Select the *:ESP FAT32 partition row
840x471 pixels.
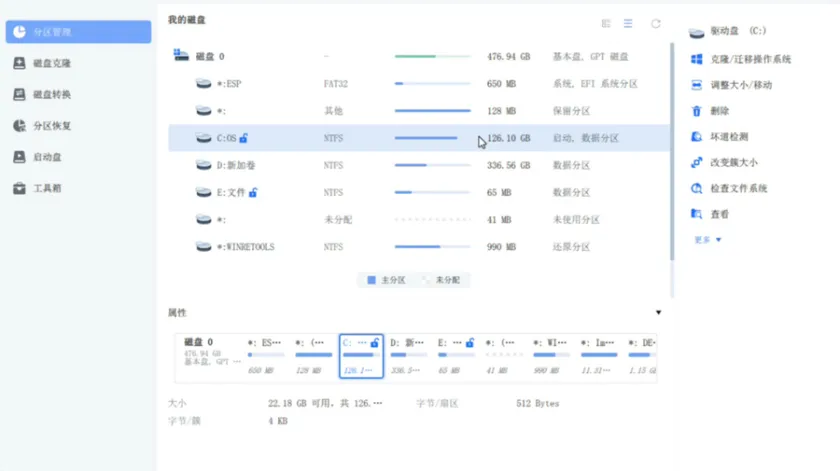(x=419, y=84)
